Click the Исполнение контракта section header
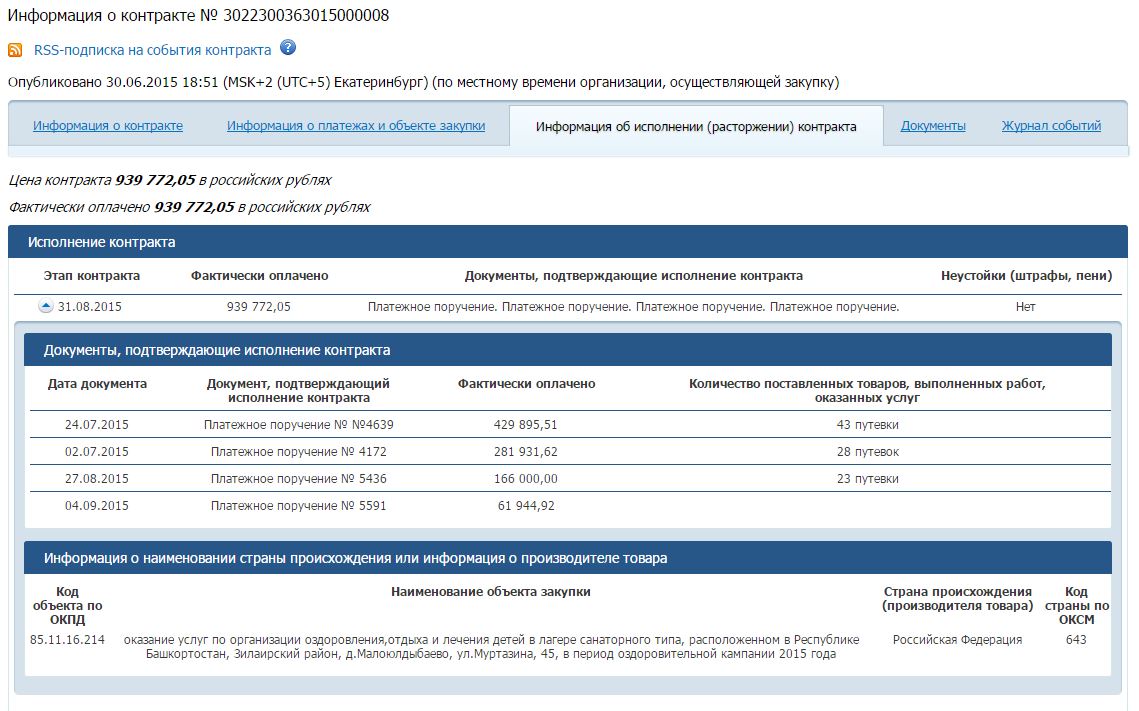 101,242
